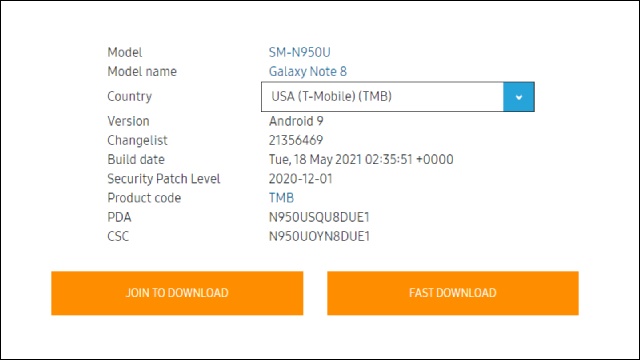Image resolution: width=640 pixels, height=360 pixels.
Task: Click the CSC label
Action: pyautogui.click(x=118, y=236)
